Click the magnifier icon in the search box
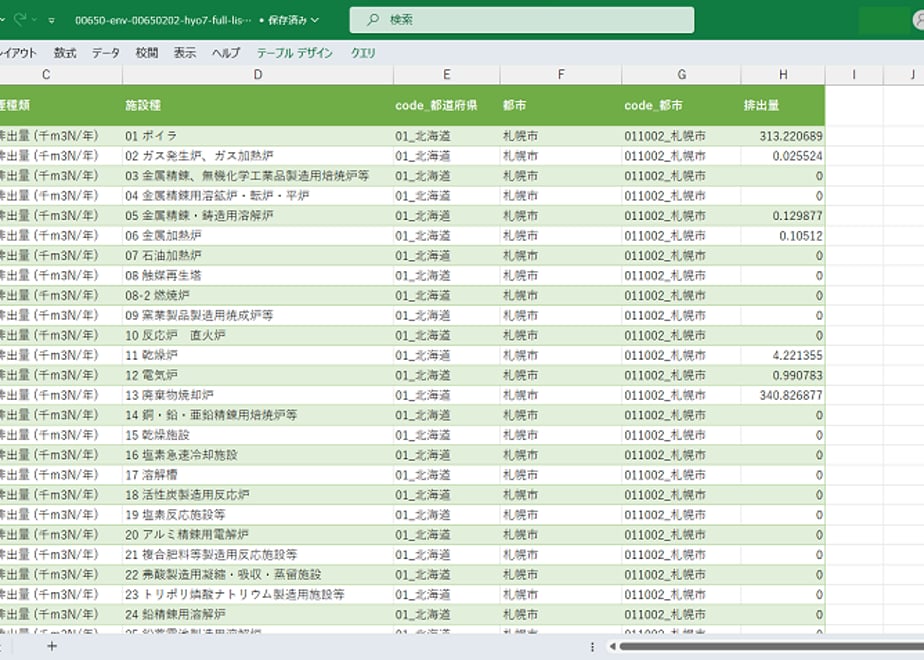This screenshot has height=660, width=924. [373, 19]
